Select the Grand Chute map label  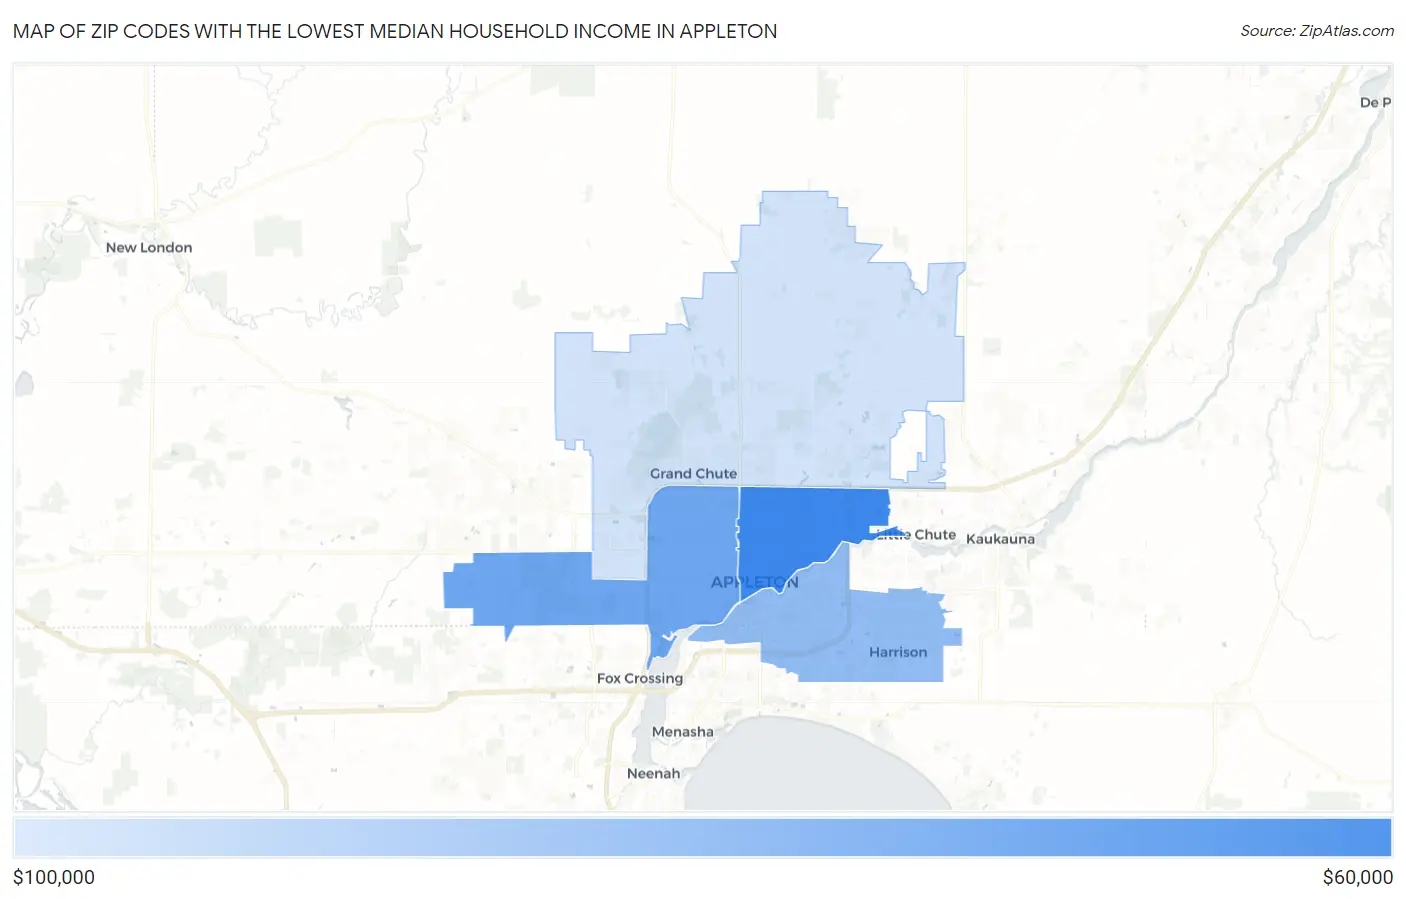(x=693, y=473)
